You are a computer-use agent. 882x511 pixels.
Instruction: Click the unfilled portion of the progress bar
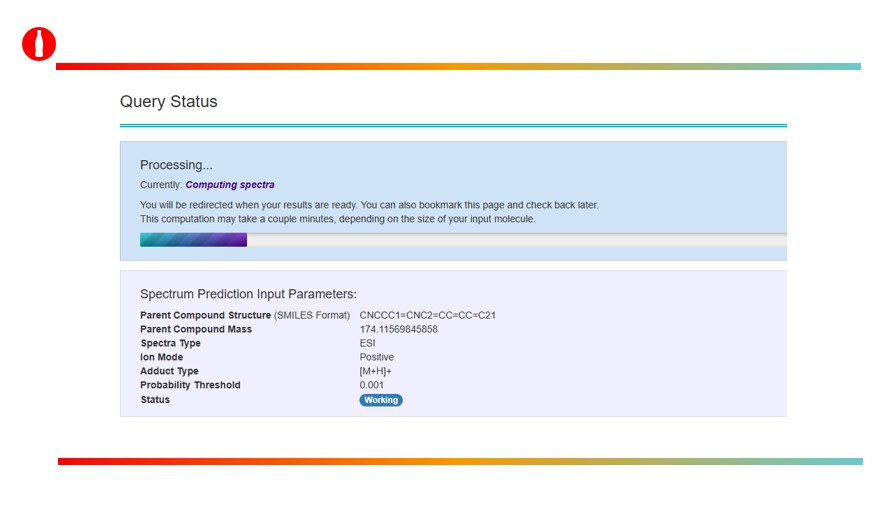pyautogui.click(x=515, y=240)
